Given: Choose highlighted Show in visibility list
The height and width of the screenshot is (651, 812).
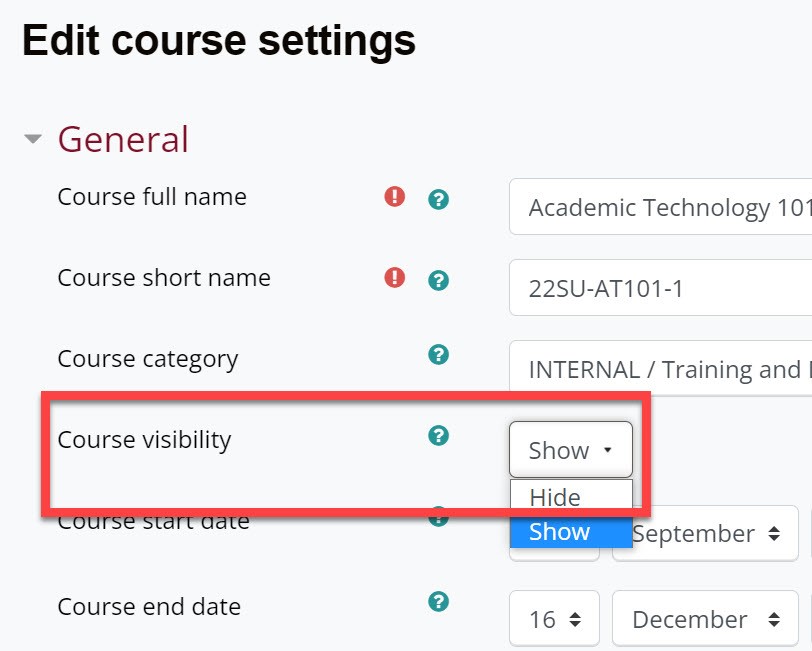Looking at the screenshot, I should tap(571, 532).
